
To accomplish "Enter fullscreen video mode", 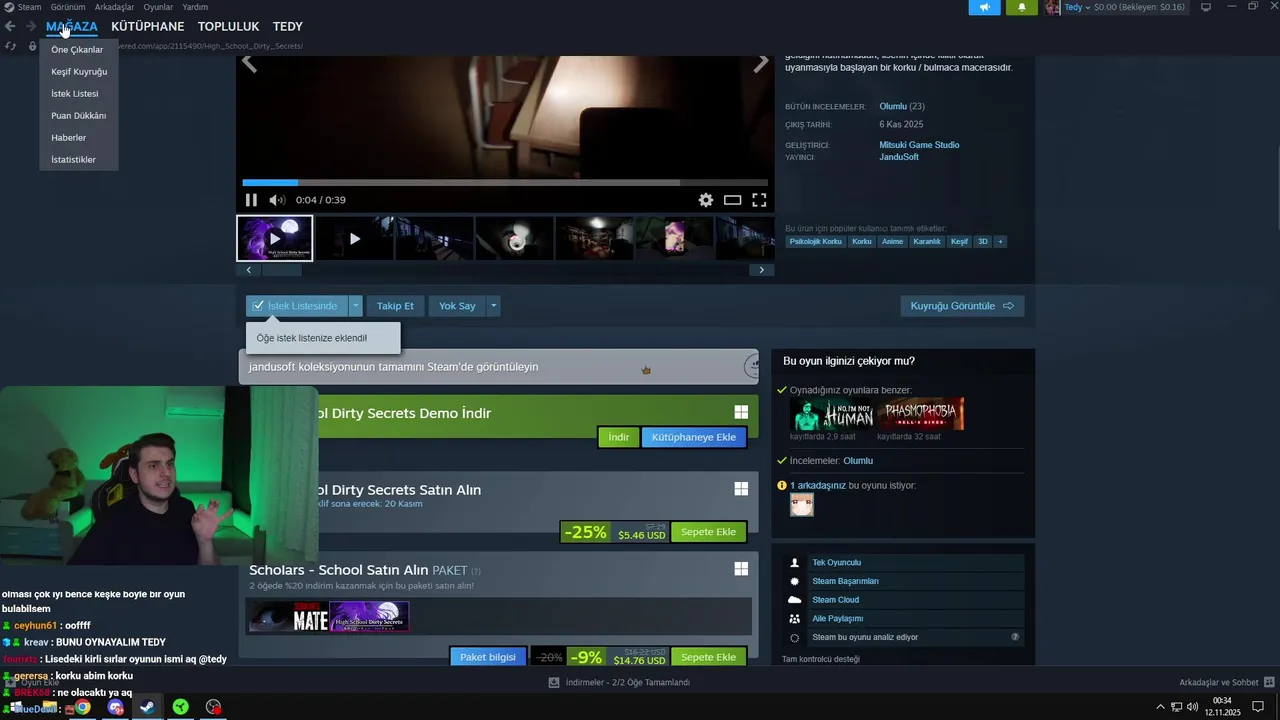I will pyautogui.click(x=759, y=200).
